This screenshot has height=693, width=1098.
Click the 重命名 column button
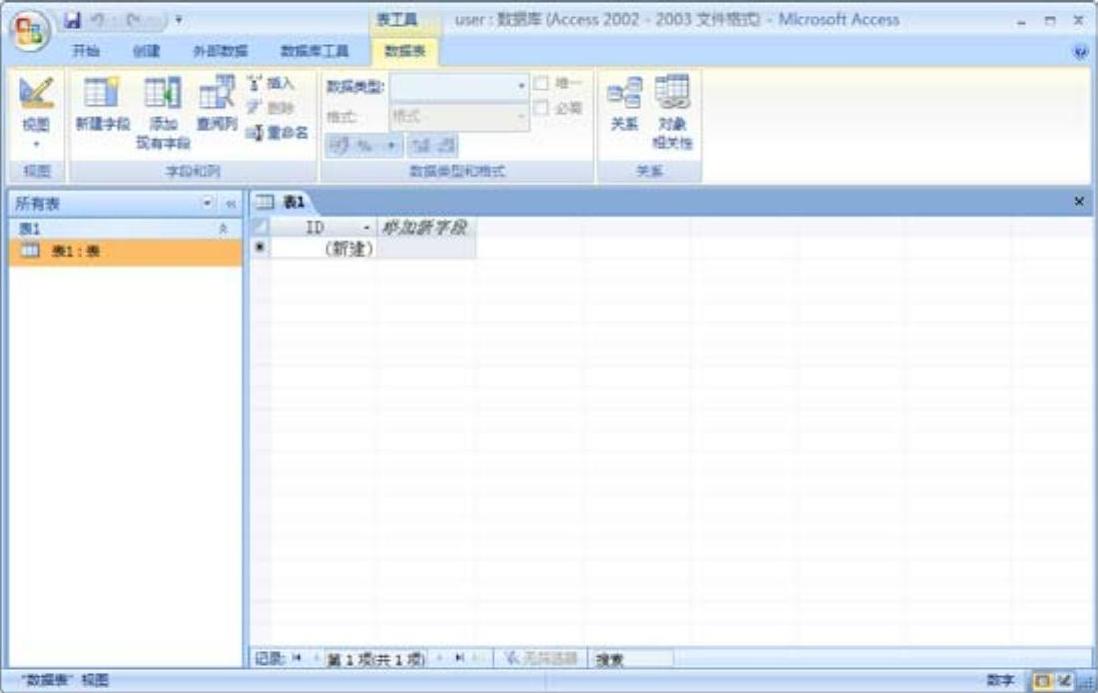(277, 132)
